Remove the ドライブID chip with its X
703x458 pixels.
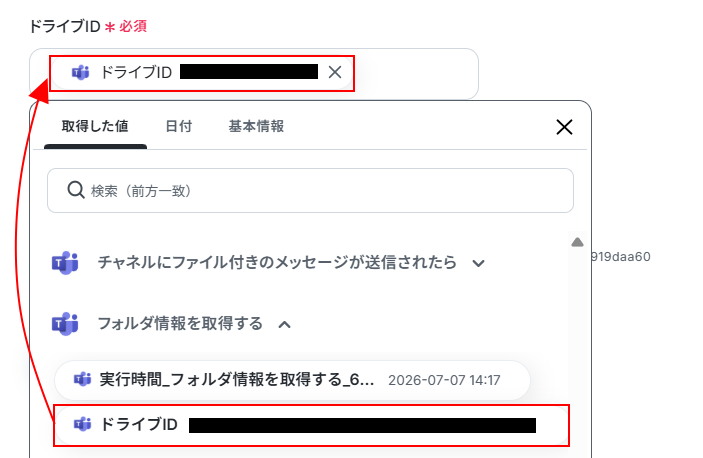tap(335, 72)
